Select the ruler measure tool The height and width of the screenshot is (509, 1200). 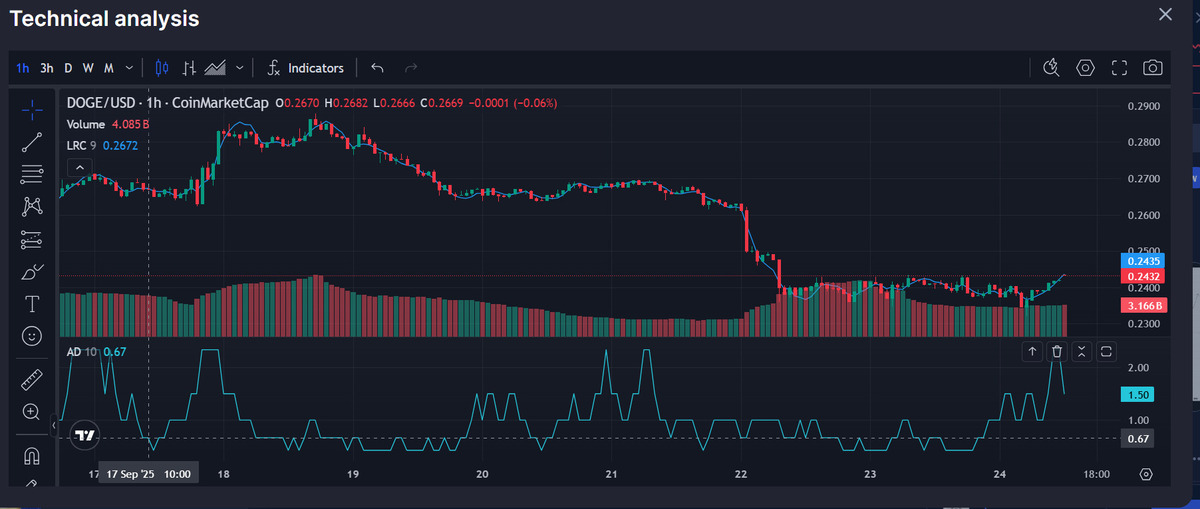[32, 380]
